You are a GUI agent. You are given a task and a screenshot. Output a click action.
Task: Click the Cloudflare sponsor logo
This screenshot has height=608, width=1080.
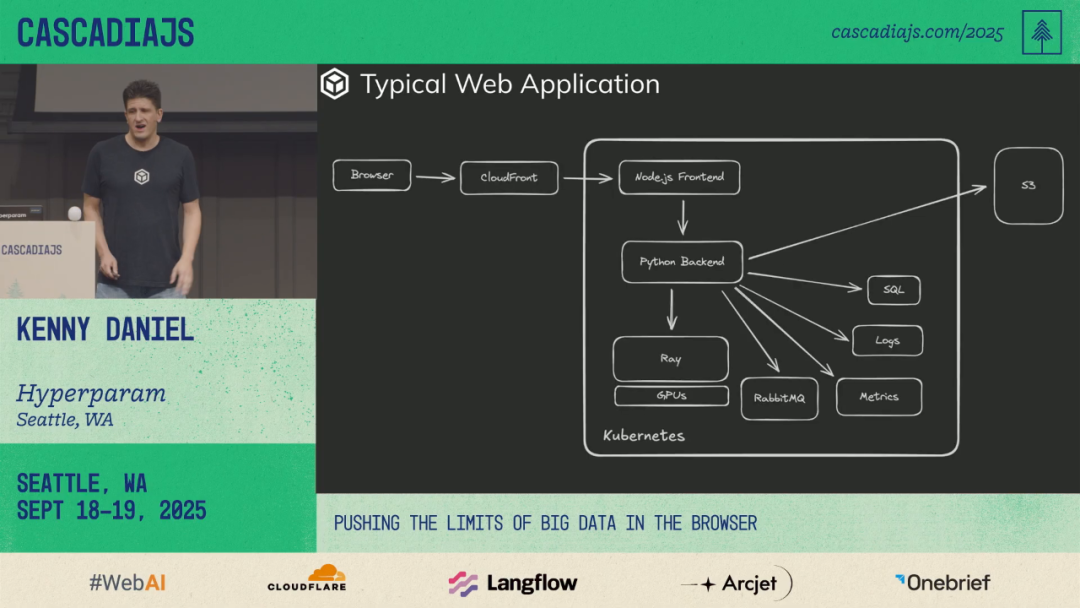point(306,580)
